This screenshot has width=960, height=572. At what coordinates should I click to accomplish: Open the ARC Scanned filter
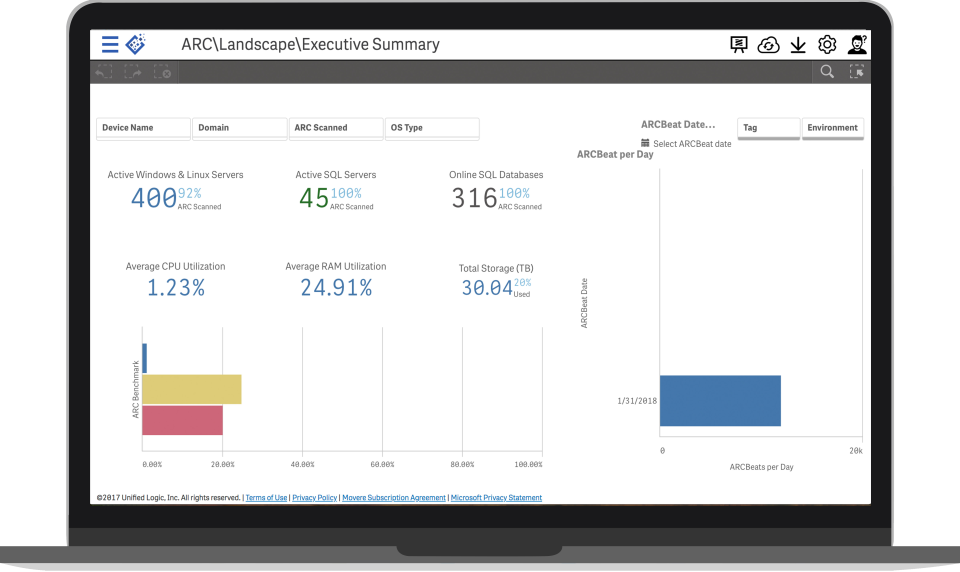[336, 128]
